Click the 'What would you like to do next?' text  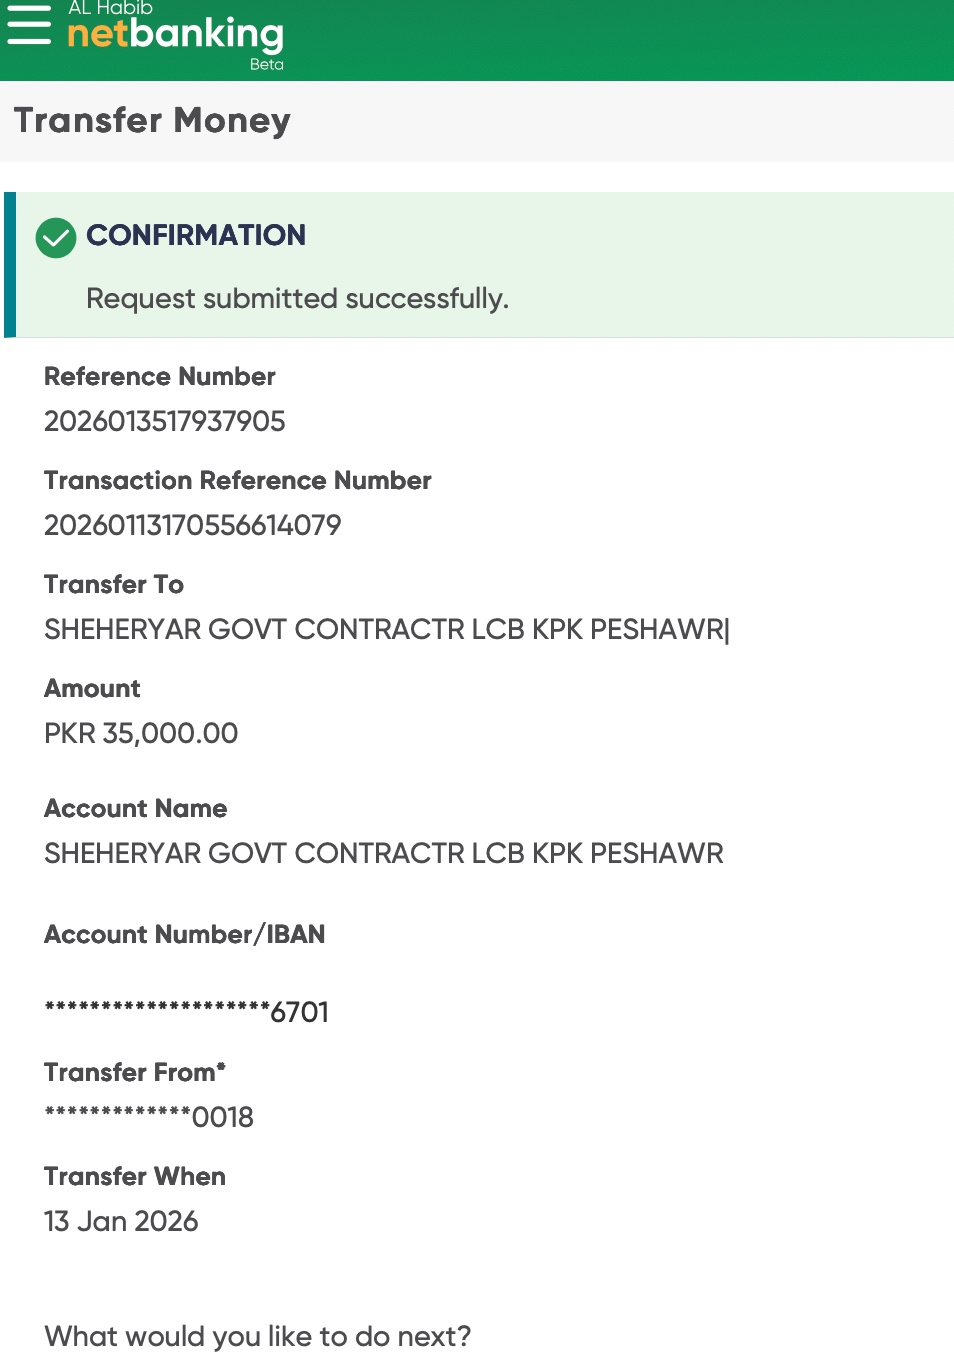[x=258, y=1337]
